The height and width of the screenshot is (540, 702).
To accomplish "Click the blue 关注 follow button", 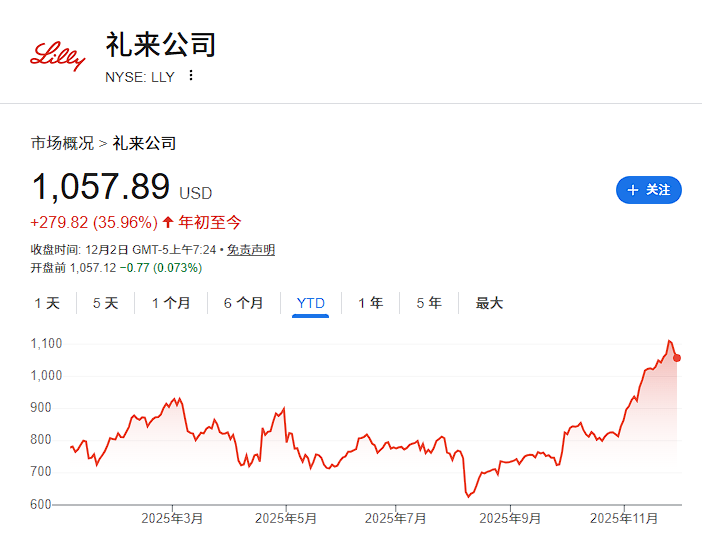I will pyautogui.click(x=649, y=190).
